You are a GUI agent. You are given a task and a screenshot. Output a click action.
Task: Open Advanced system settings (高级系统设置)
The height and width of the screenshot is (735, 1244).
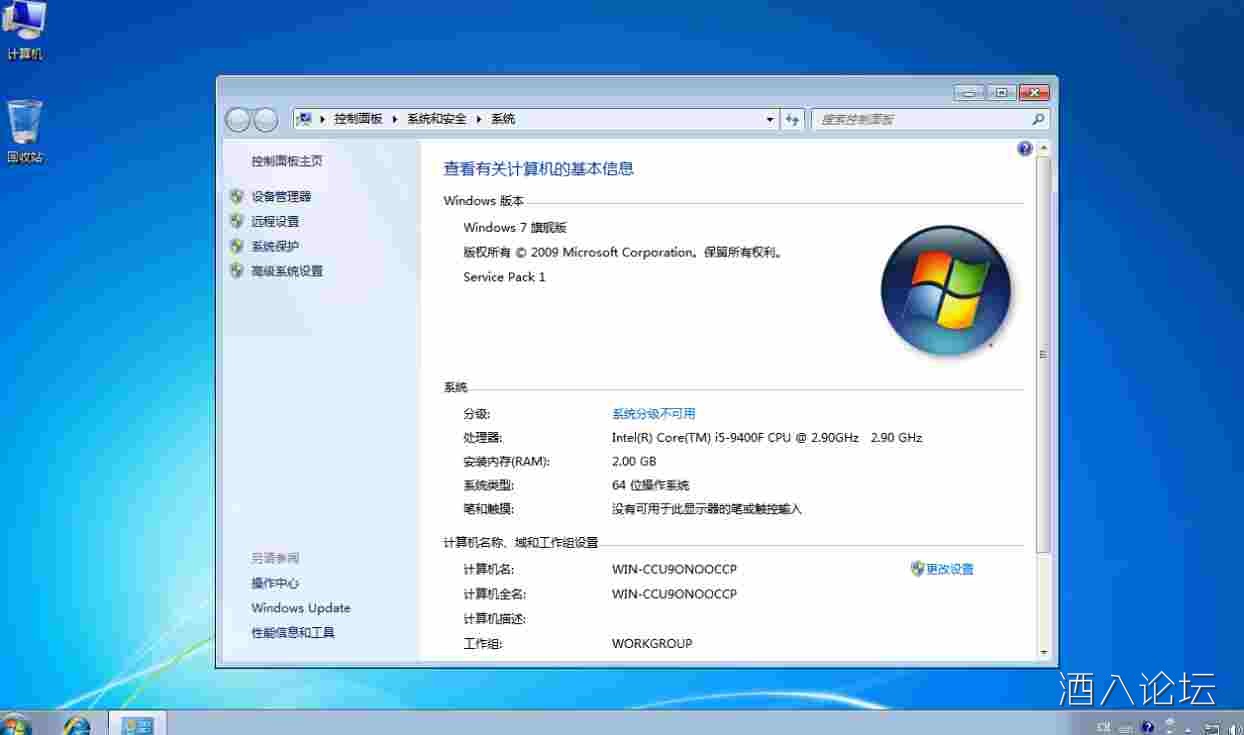coord(287,271)
